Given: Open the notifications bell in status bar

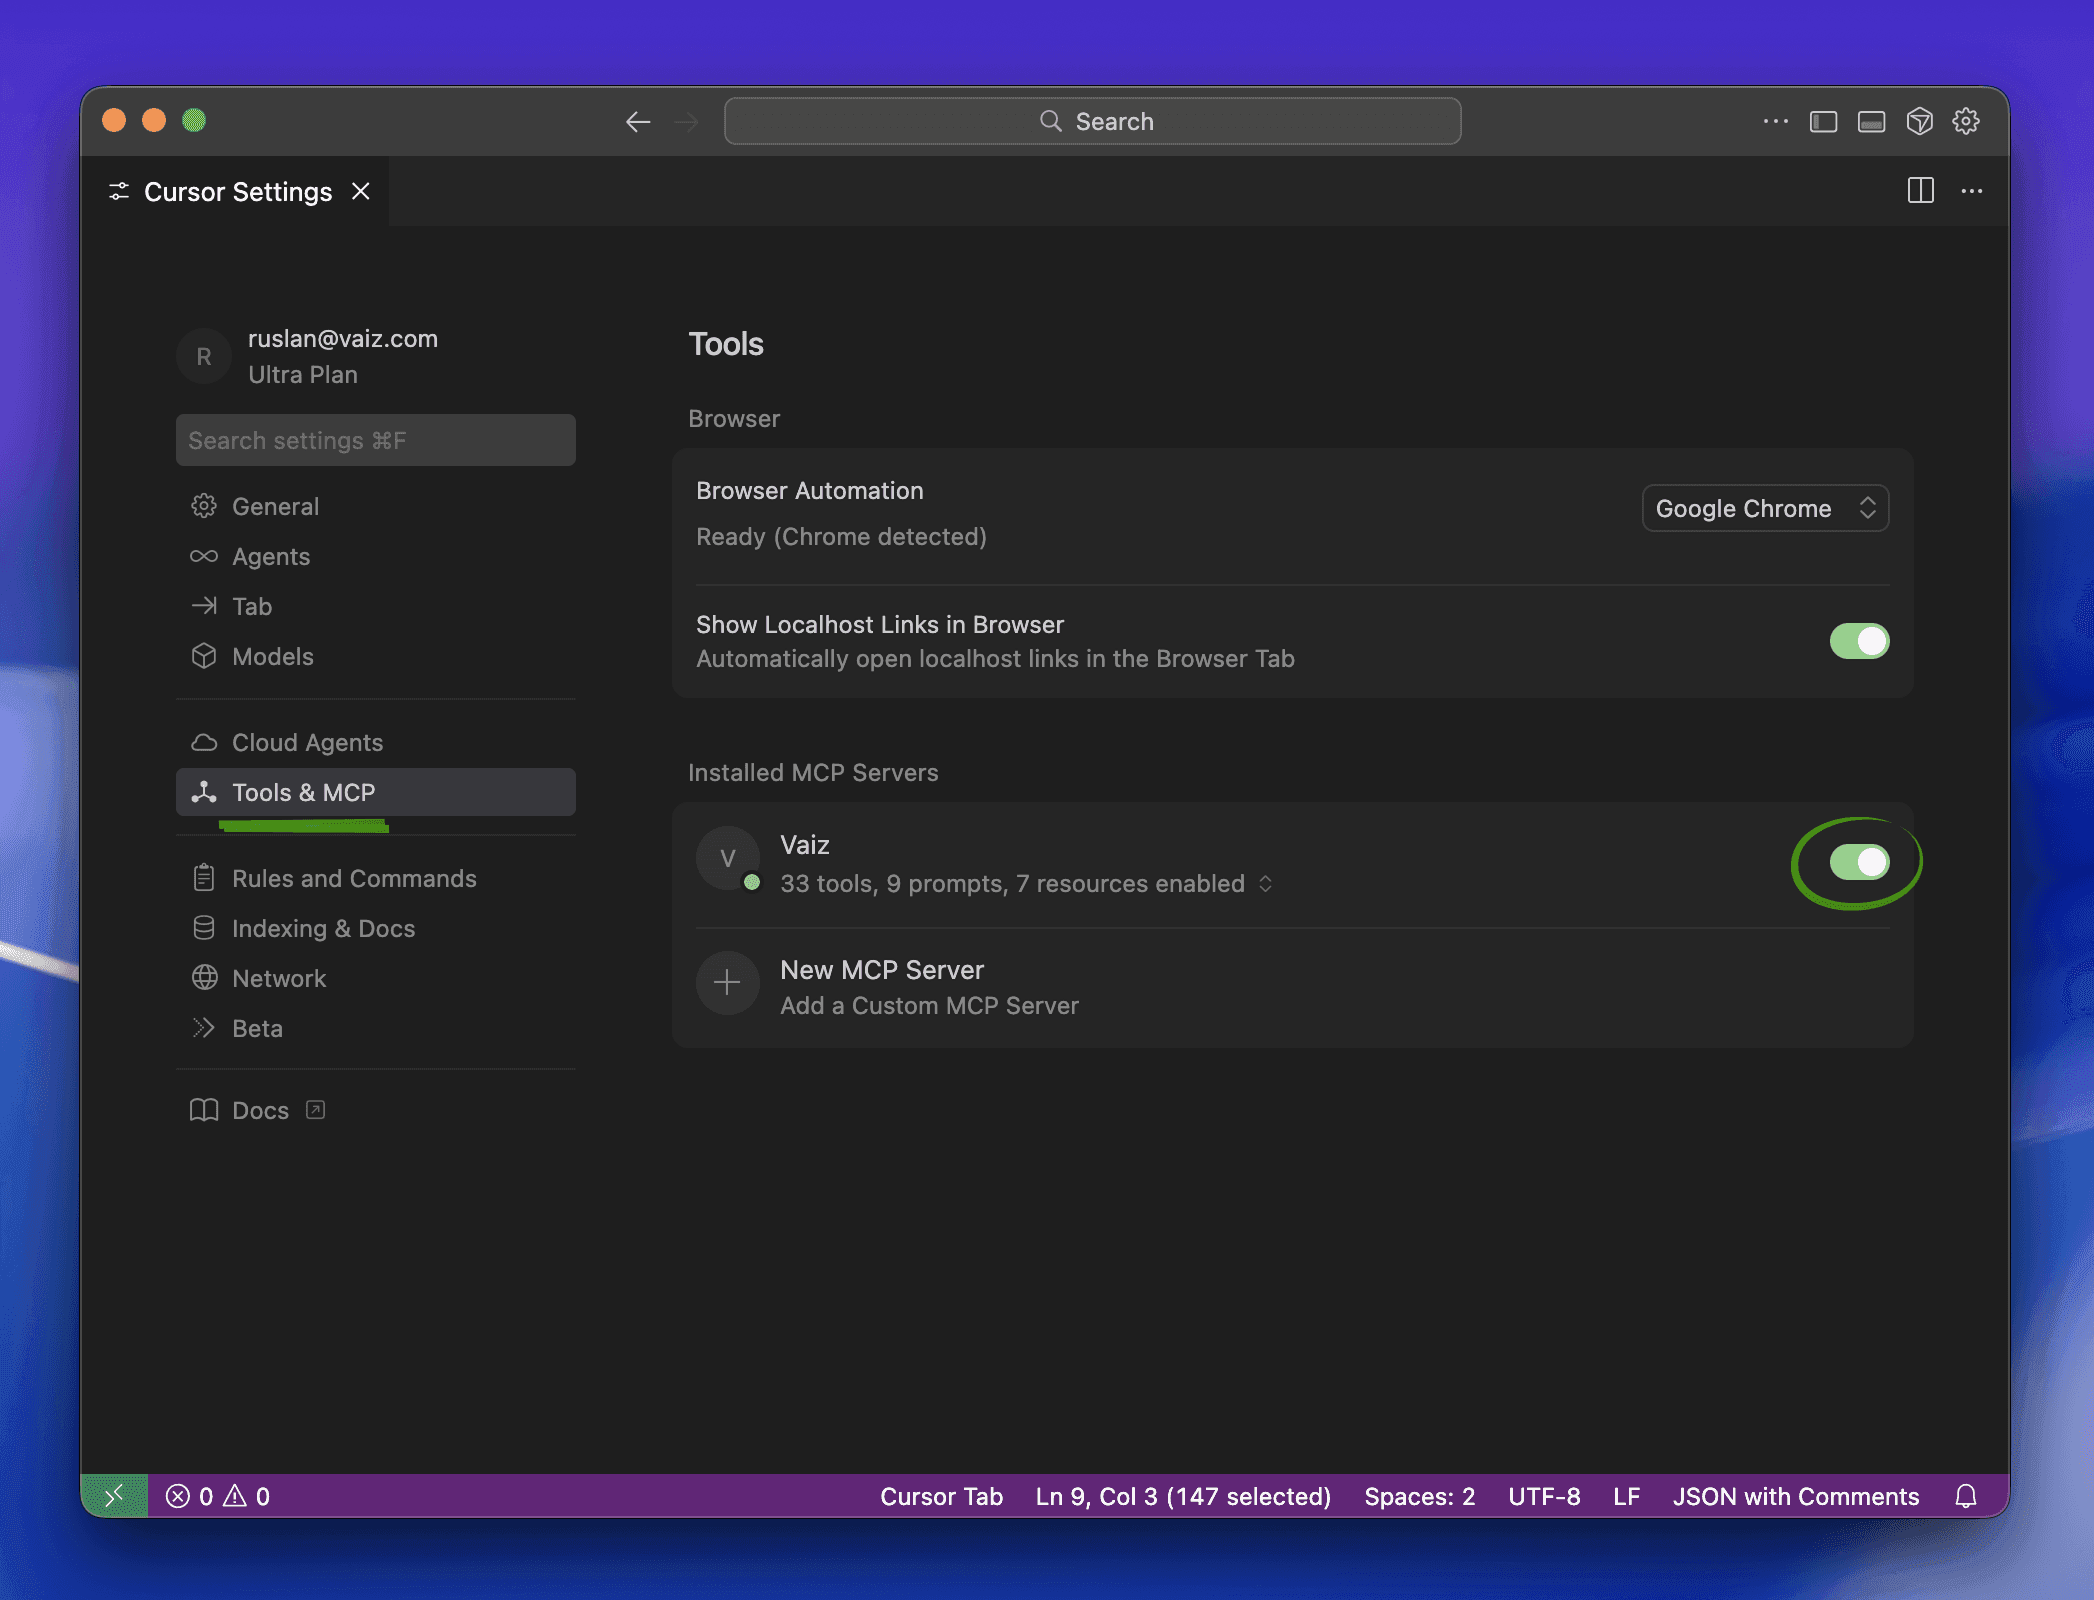Looking at the screenshot, I should click(x=1965, y=1496).
